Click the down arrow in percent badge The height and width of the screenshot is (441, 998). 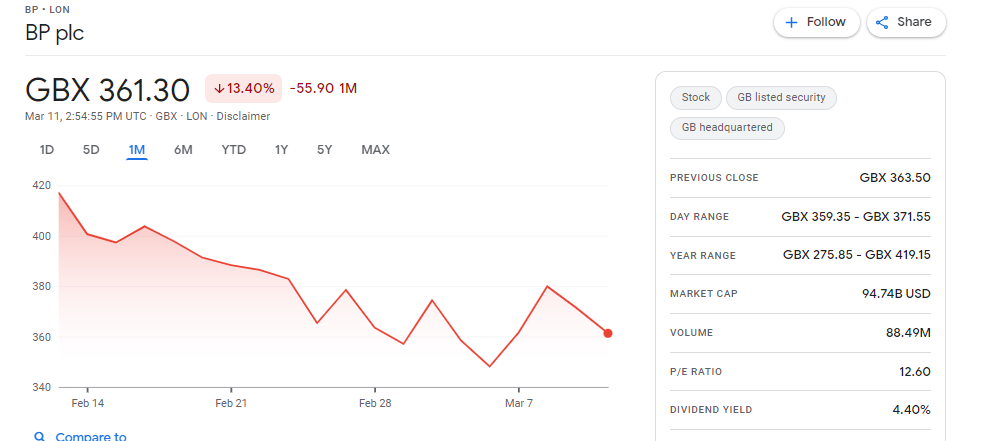[x=219, y=88]
